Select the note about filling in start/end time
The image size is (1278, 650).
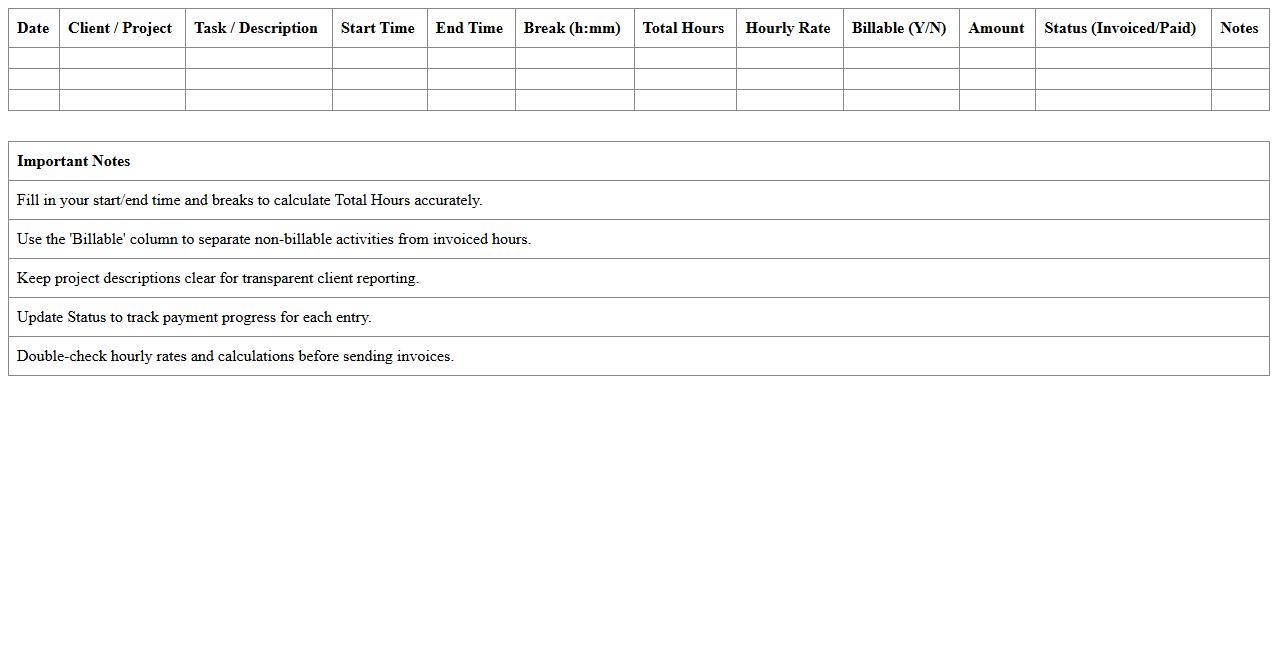(250, 200)
